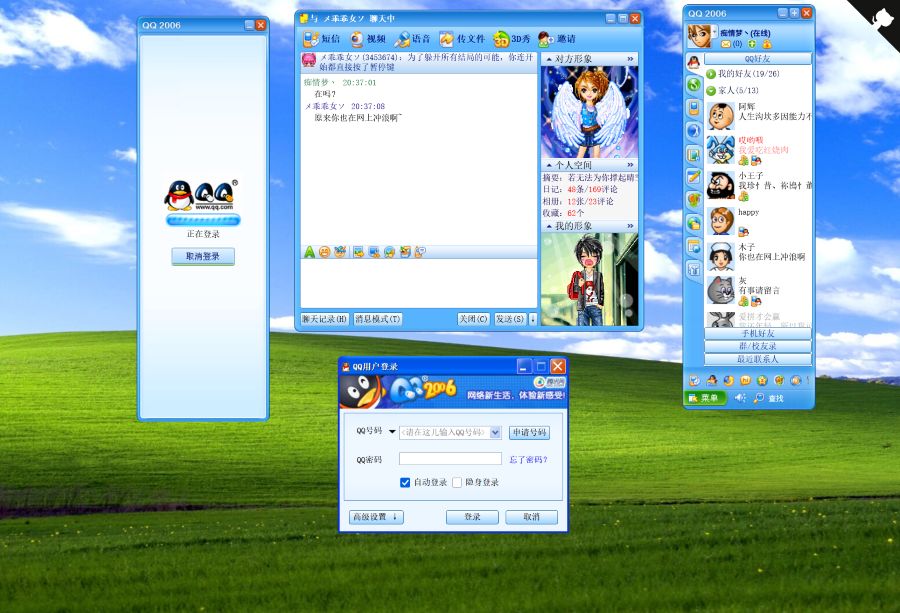Click the 忘了密码? link

[x=528, y=458]
